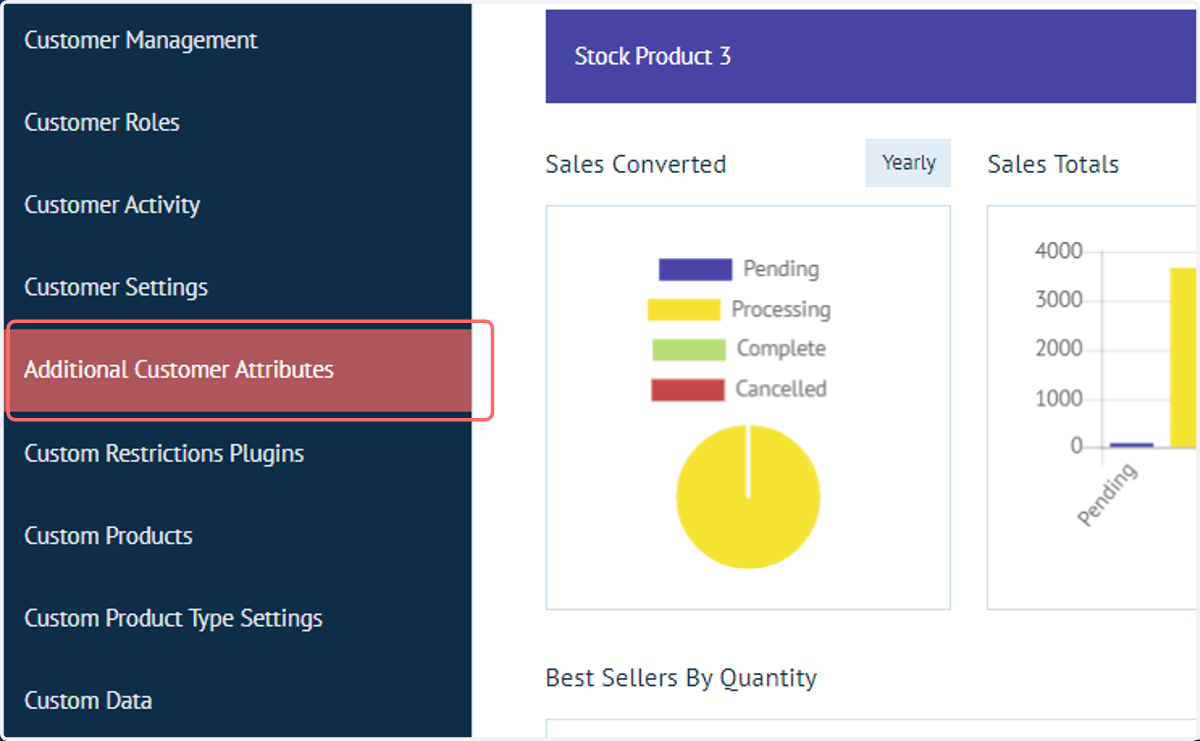Toggle the Processing legend swatch

(684, 309)
